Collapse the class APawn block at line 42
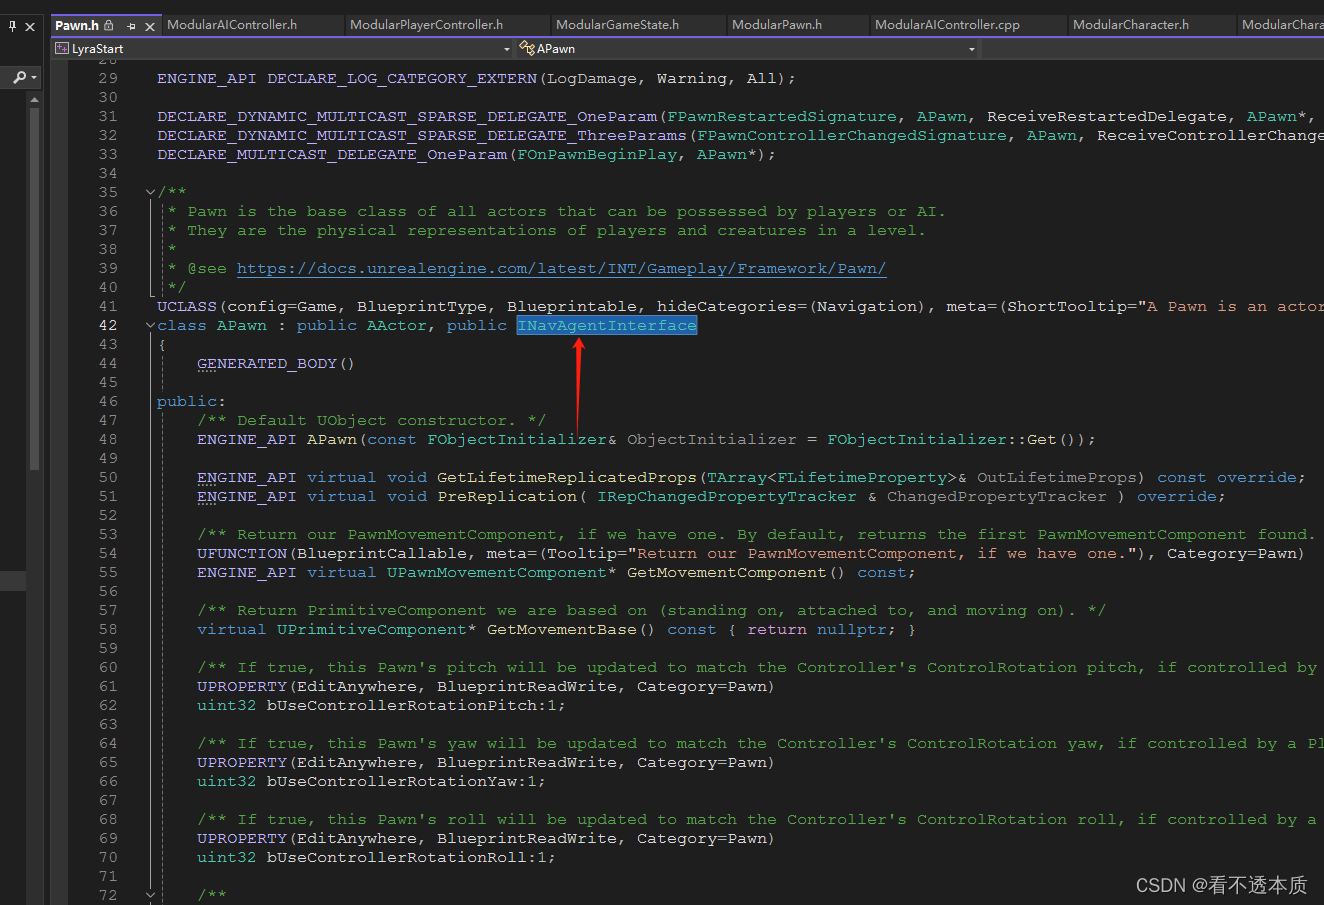Viewport: 1324px width, 905px height. point(150,325)
